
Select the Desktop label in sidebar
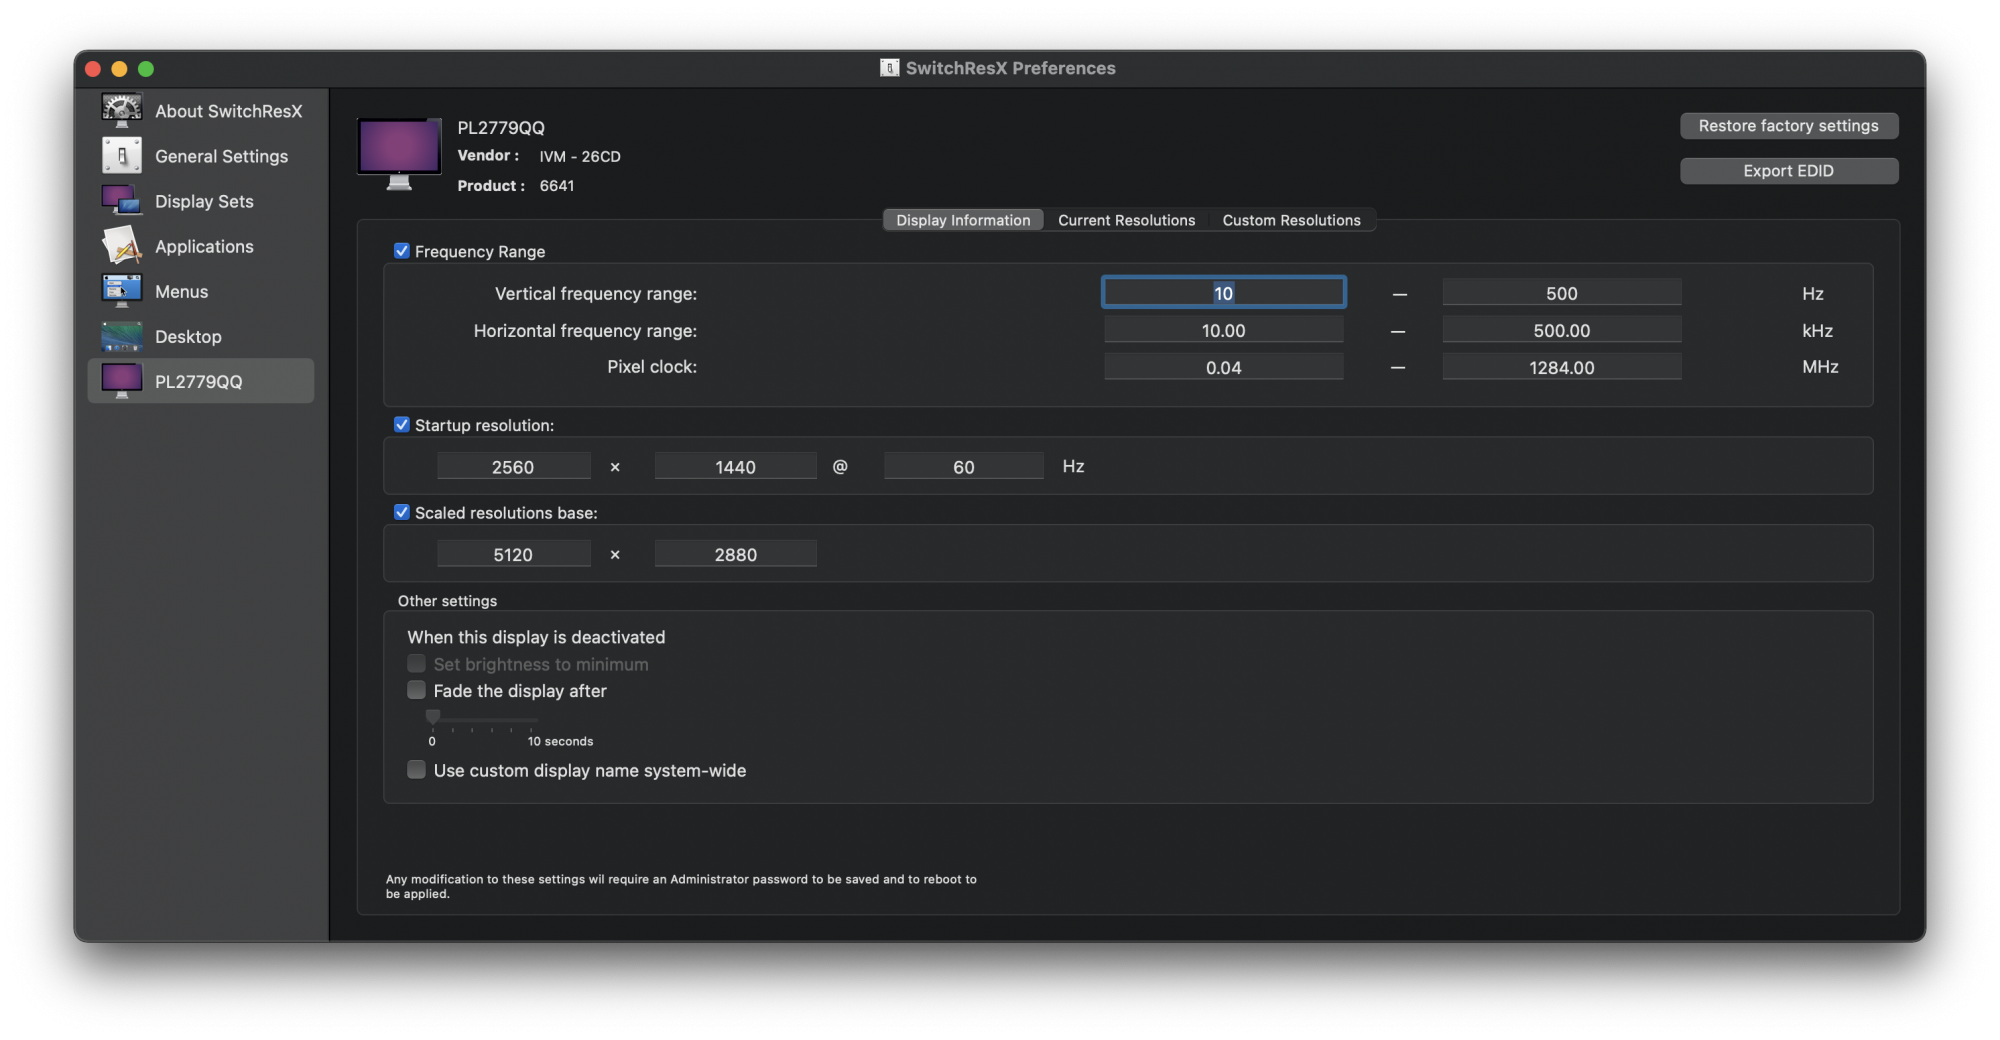point(188,336)
